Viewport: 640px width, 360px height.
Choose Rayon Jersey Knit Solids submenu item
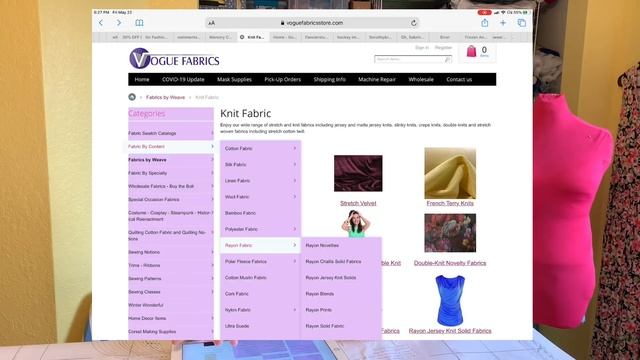pyautogui.click(x=331, y=278)
